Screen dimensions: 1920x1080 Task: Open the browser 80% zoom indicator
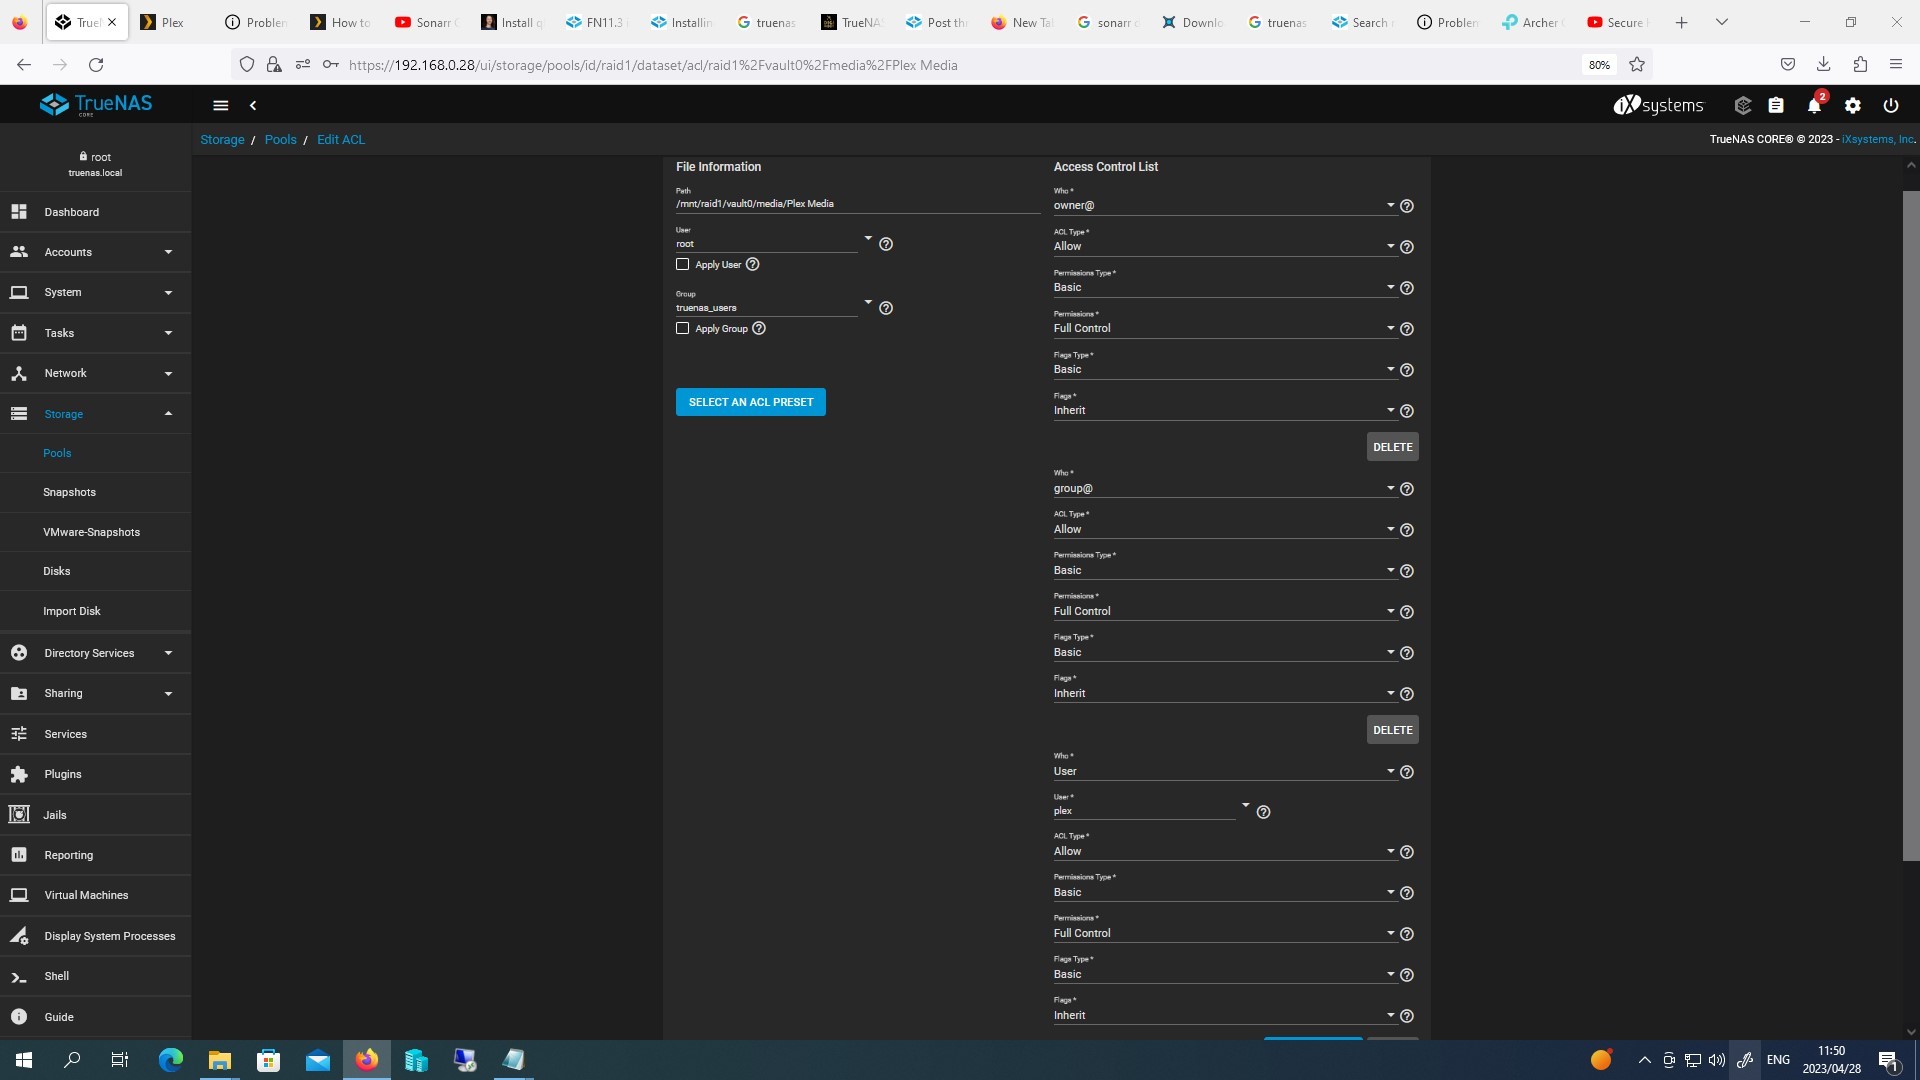(x=1599, y=65)
